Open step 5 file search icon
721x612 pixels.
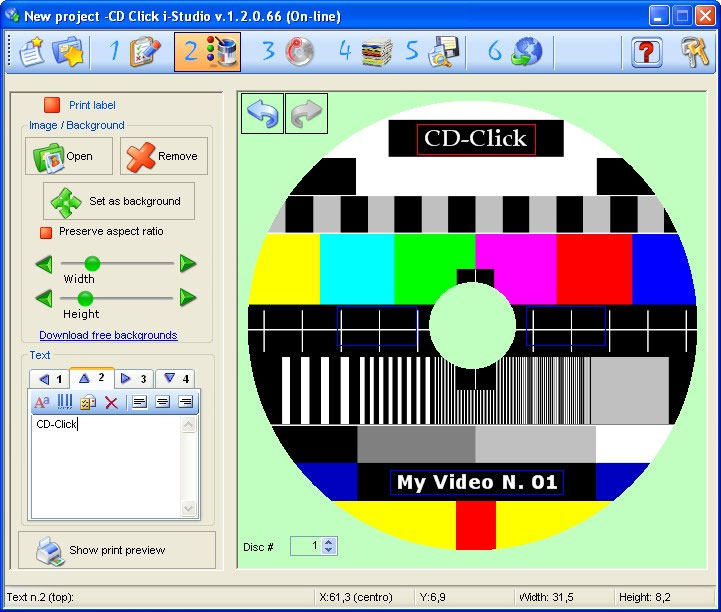[x=432, y=51]
